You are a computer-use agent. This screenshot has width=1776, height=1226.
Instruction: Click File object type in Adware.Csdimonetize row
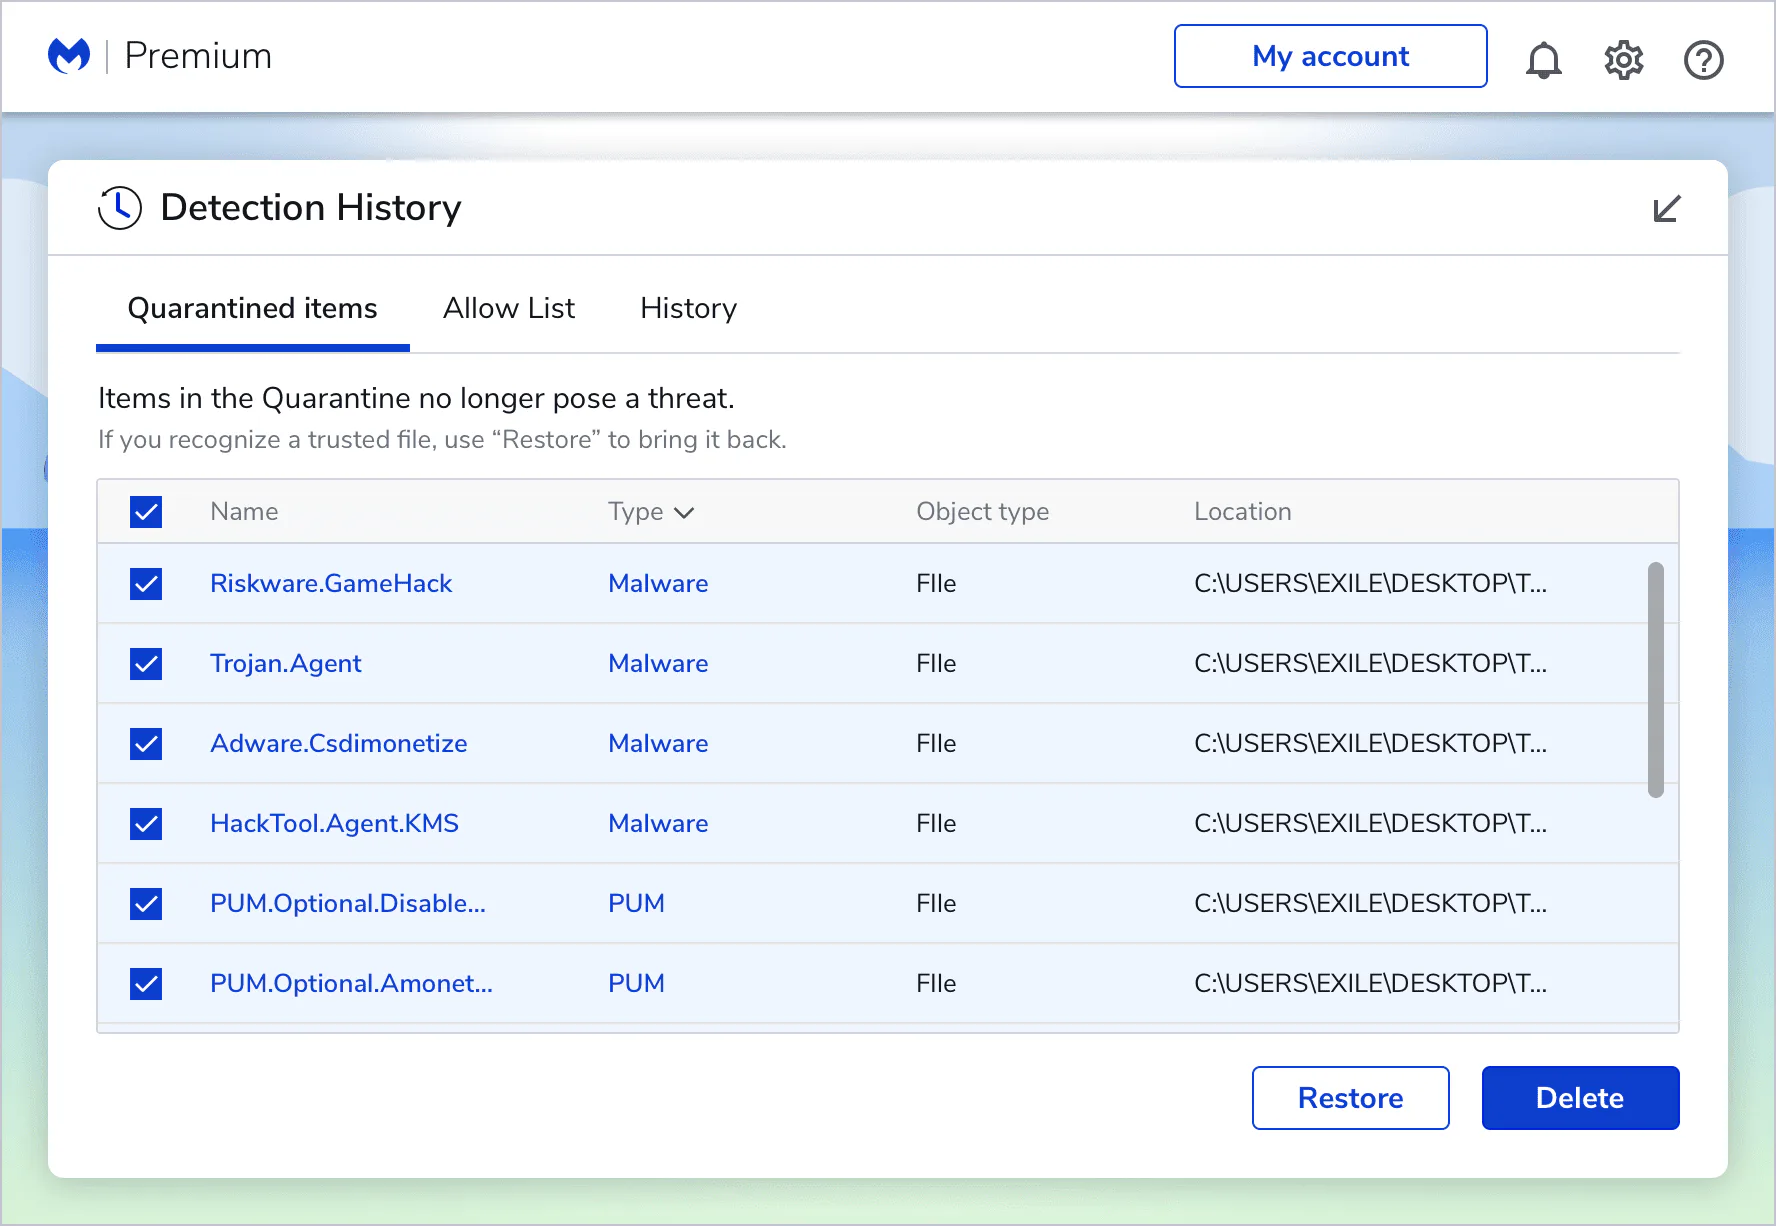coord(936,744)
